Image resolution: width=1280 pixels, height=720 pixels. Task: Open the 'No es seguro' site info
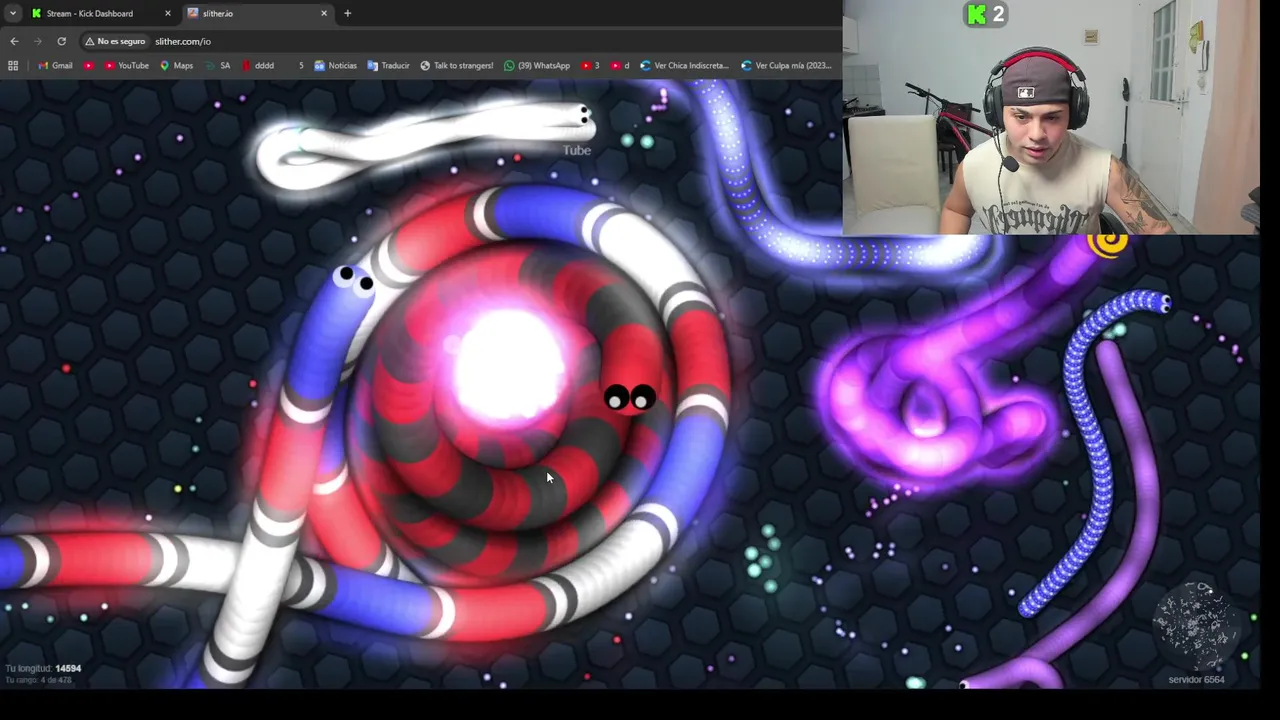point(115,41)
